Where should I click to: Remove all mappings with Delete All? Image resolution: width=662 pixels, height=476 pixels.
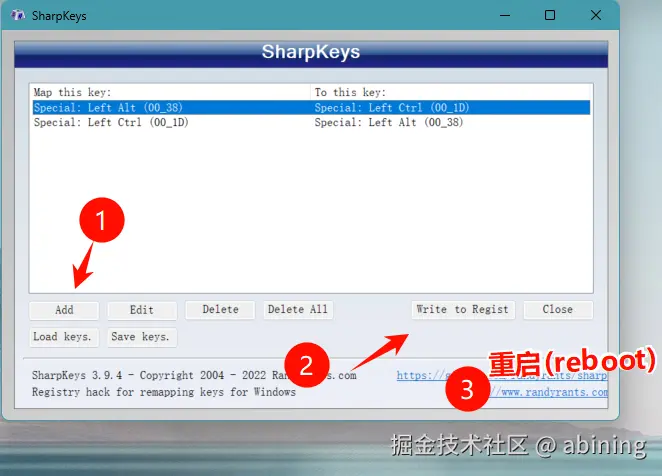[x=298, y=310]
